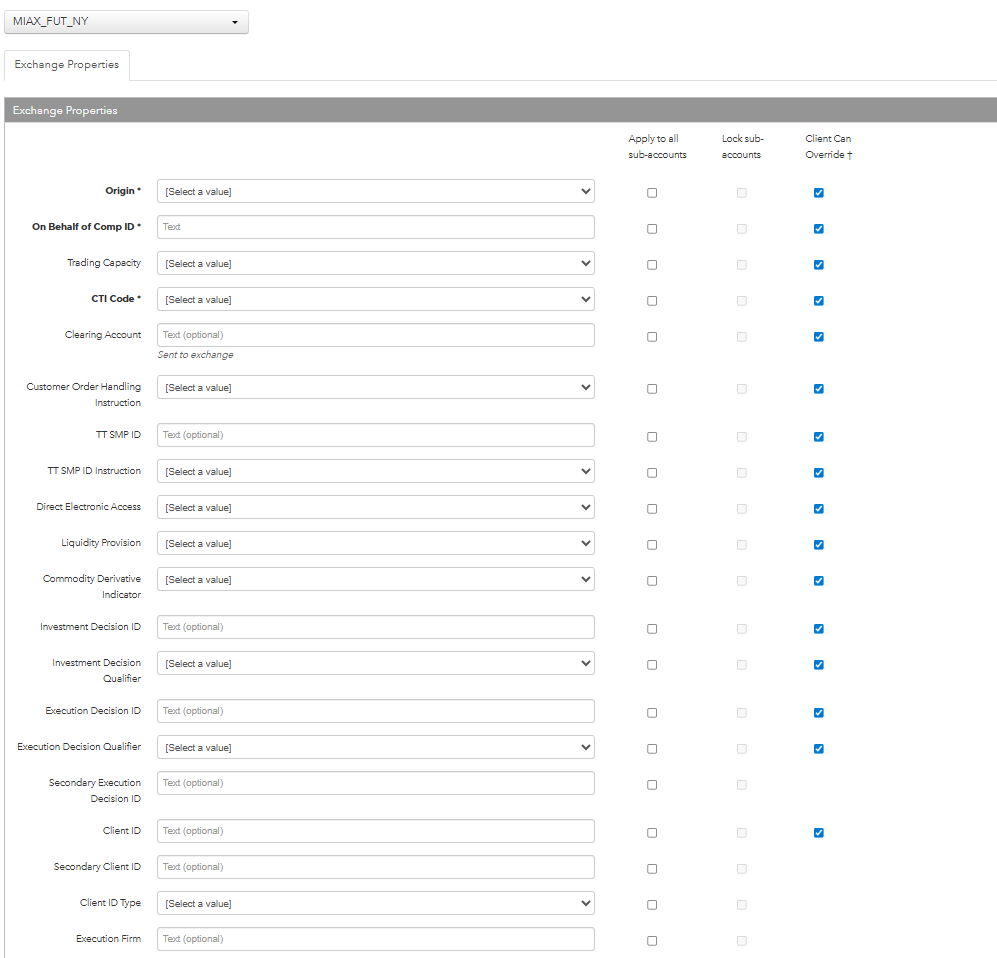Switch to the Exchange Properties tab

tap(67, 65)
